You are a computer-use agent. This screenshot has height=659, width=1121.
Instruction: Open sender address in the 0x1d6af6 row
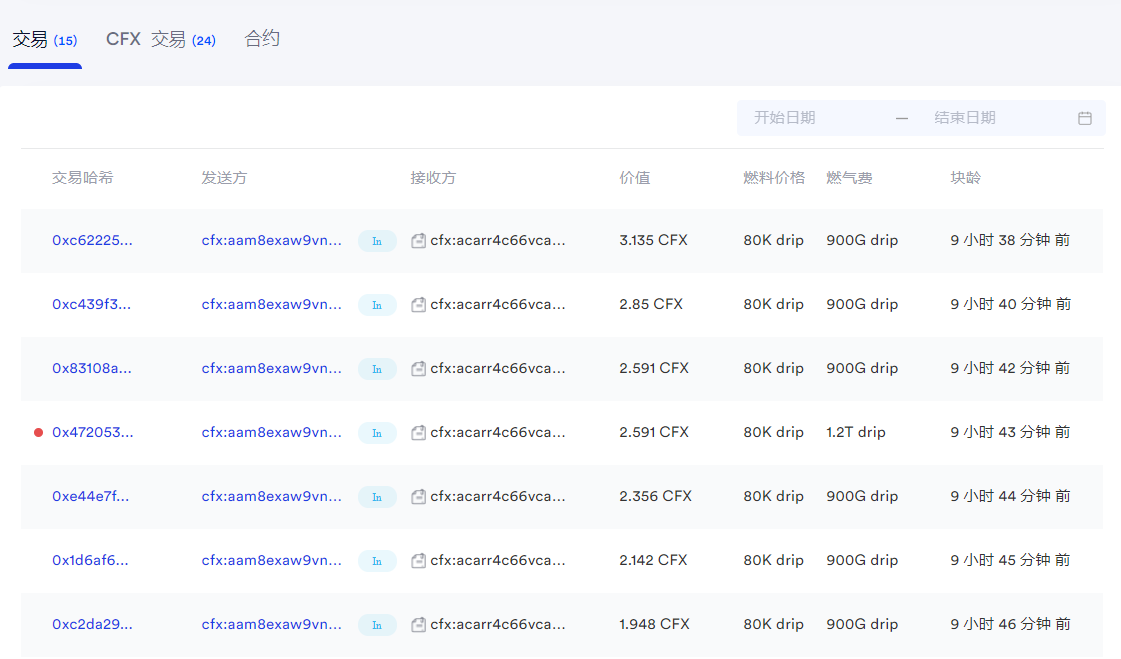pos(272,560)
